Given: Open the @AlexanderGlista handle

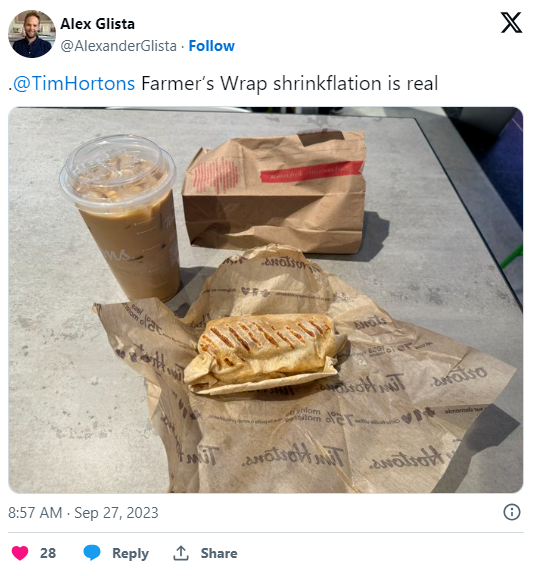Looking at the screenshot, I should click(119, 46).
